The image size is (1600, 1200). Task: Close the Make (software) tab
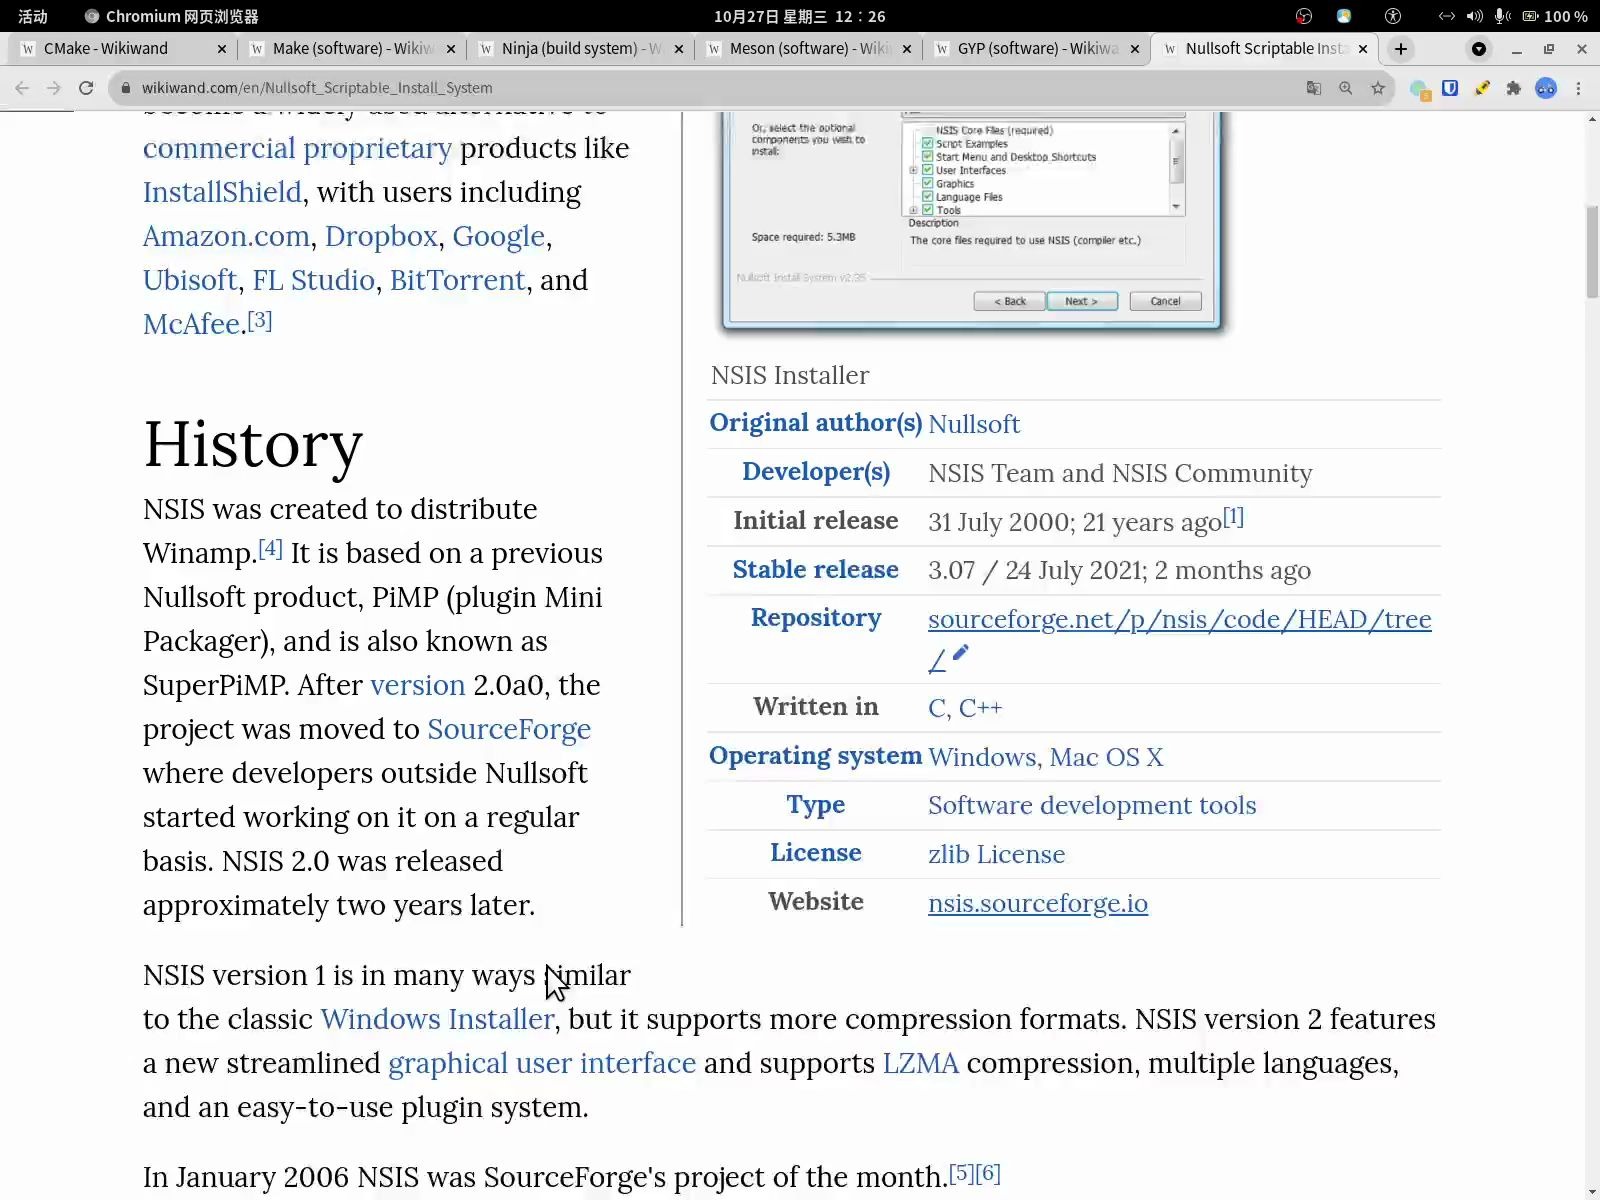tap(450, 49)
